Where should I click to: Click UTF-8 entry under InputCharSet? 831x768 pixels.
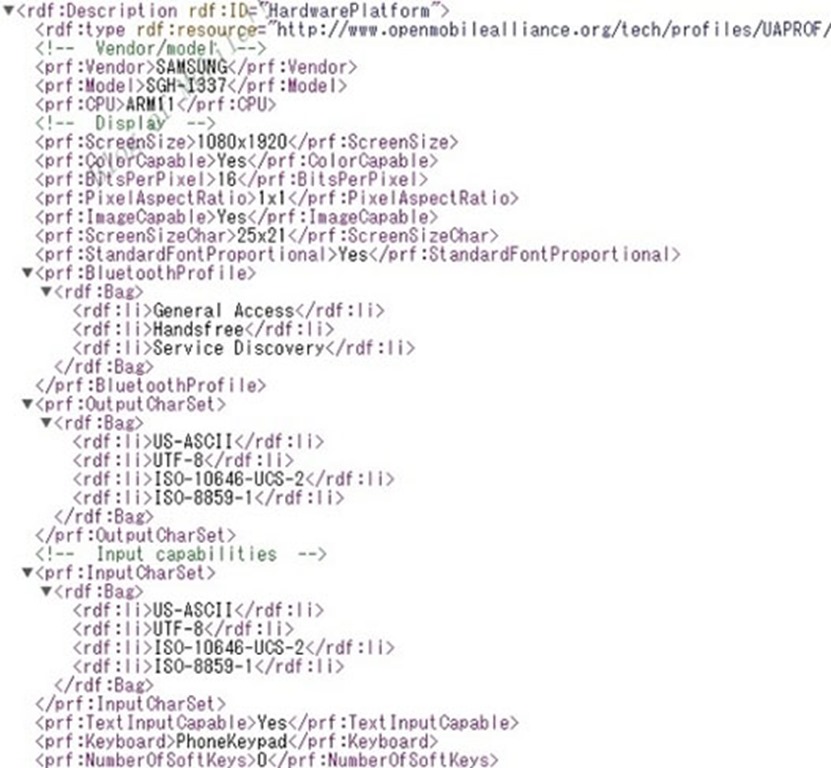pyautogui.click(x=178, y=629)
